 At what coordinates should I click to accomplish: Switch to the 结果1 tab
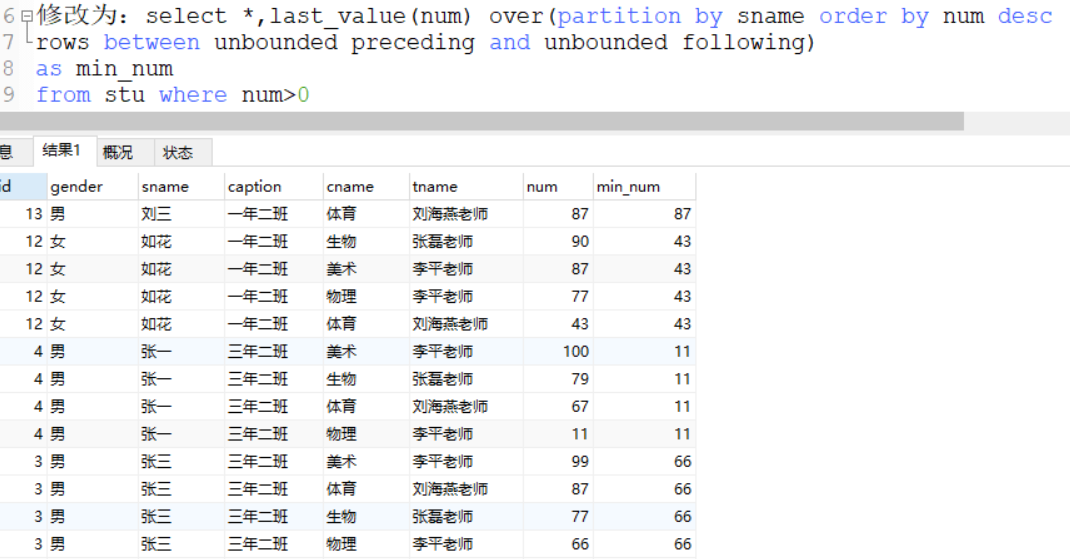tap(64, 151)
